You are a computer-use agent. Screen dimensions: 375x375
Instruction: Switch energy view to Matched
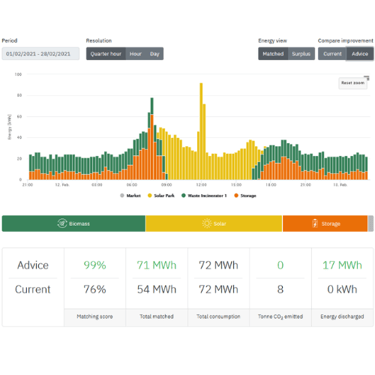(x=273, y=54)
